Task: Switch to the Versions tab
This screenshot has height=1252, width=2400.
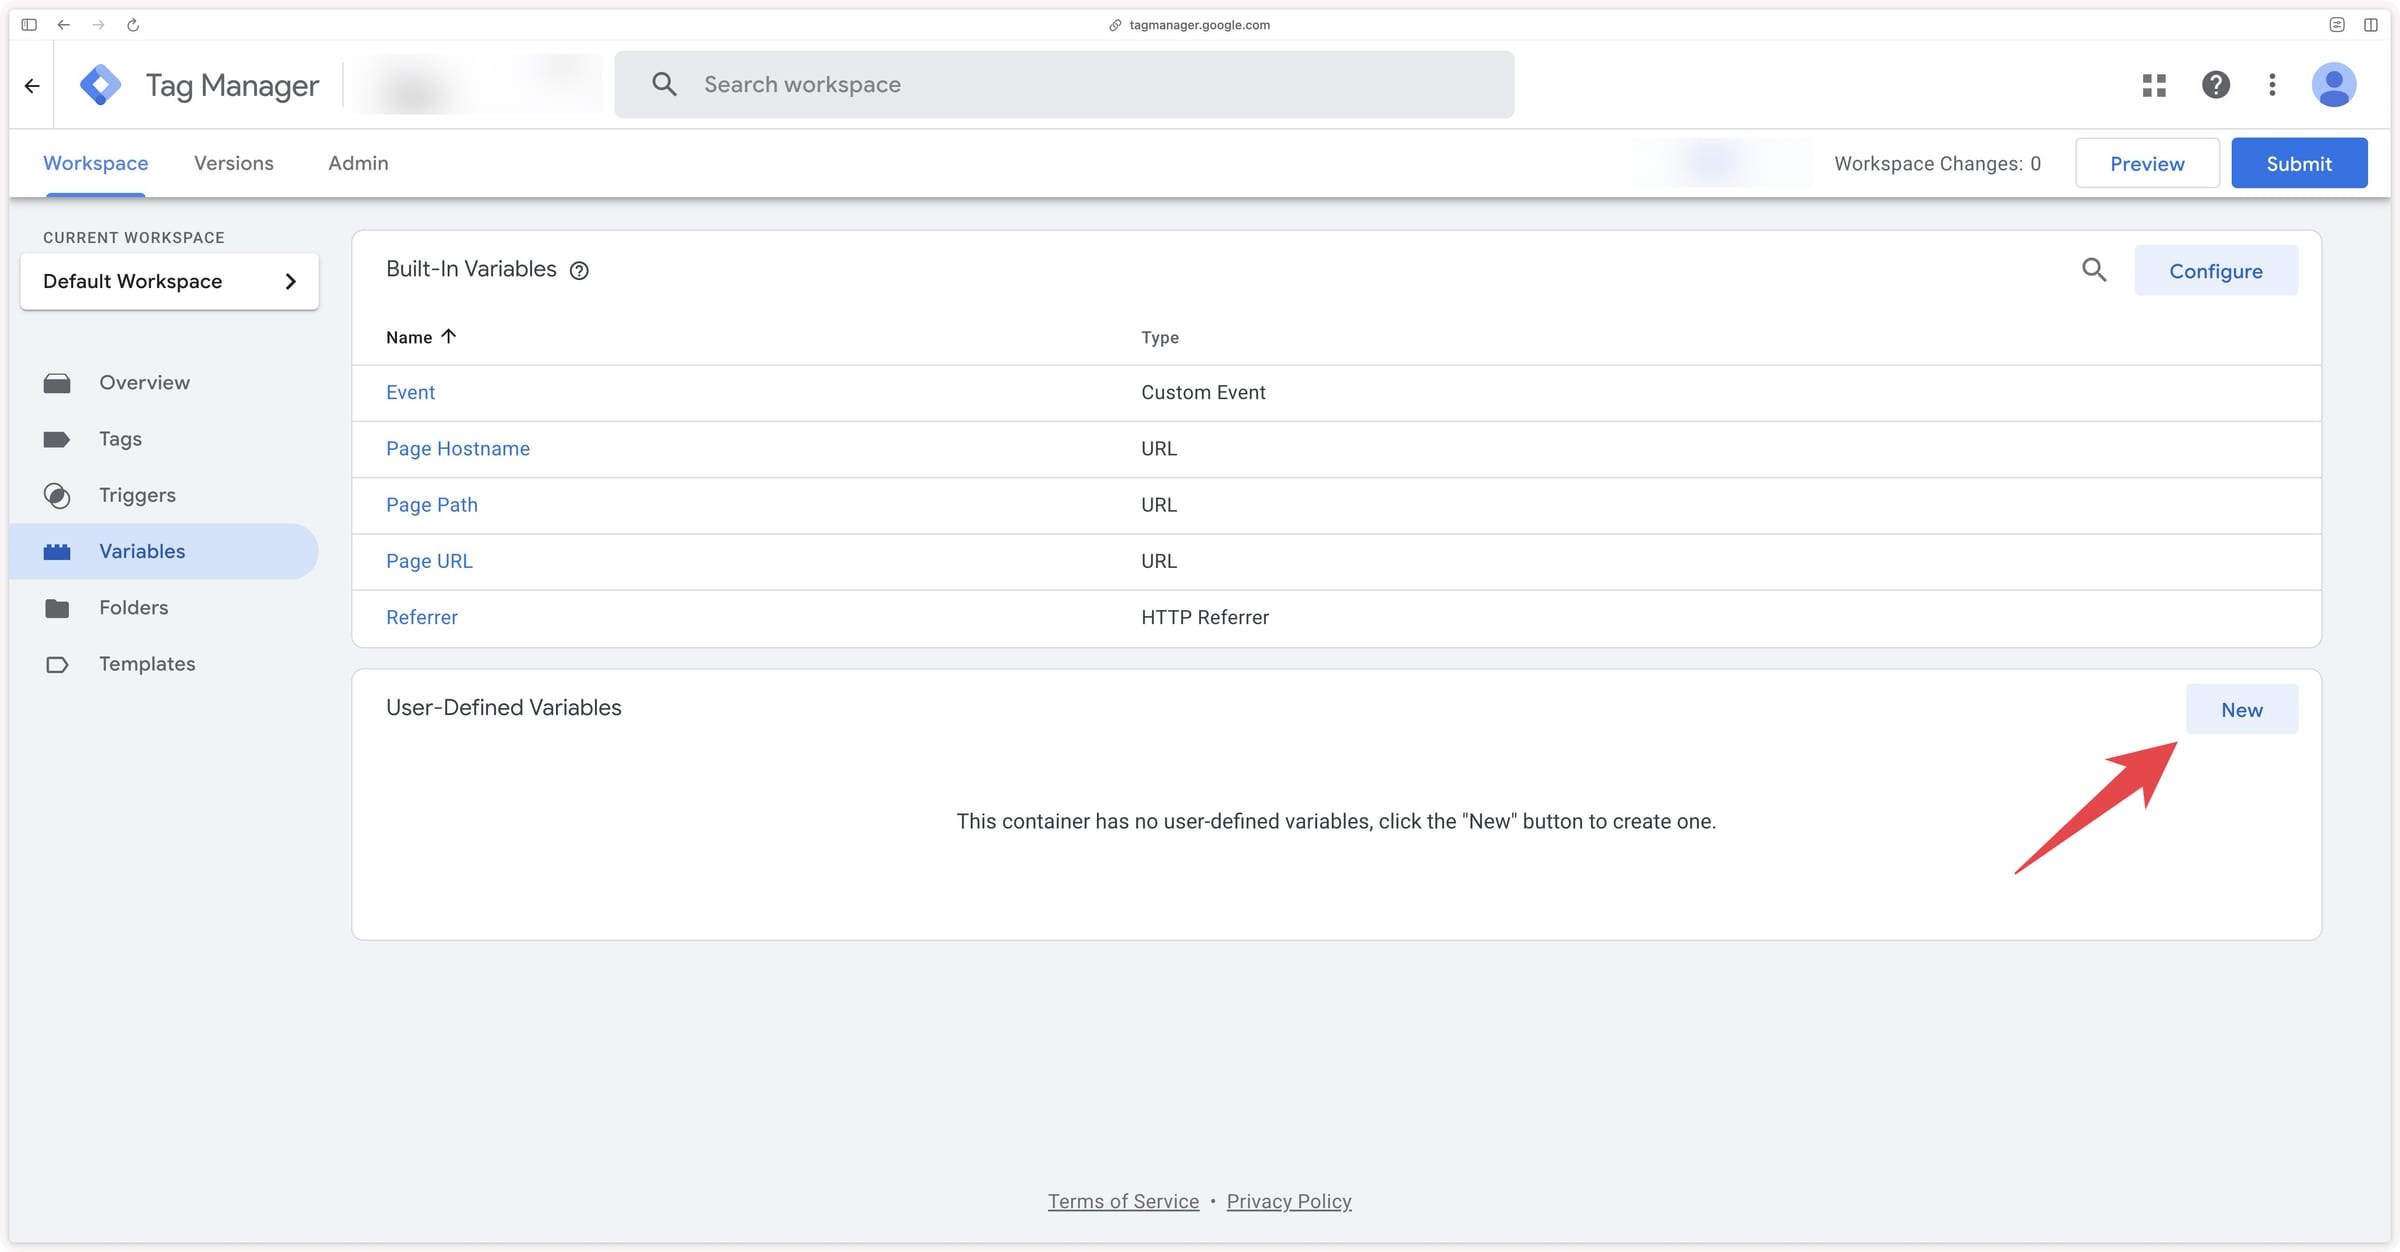Action: click(234, 163)
